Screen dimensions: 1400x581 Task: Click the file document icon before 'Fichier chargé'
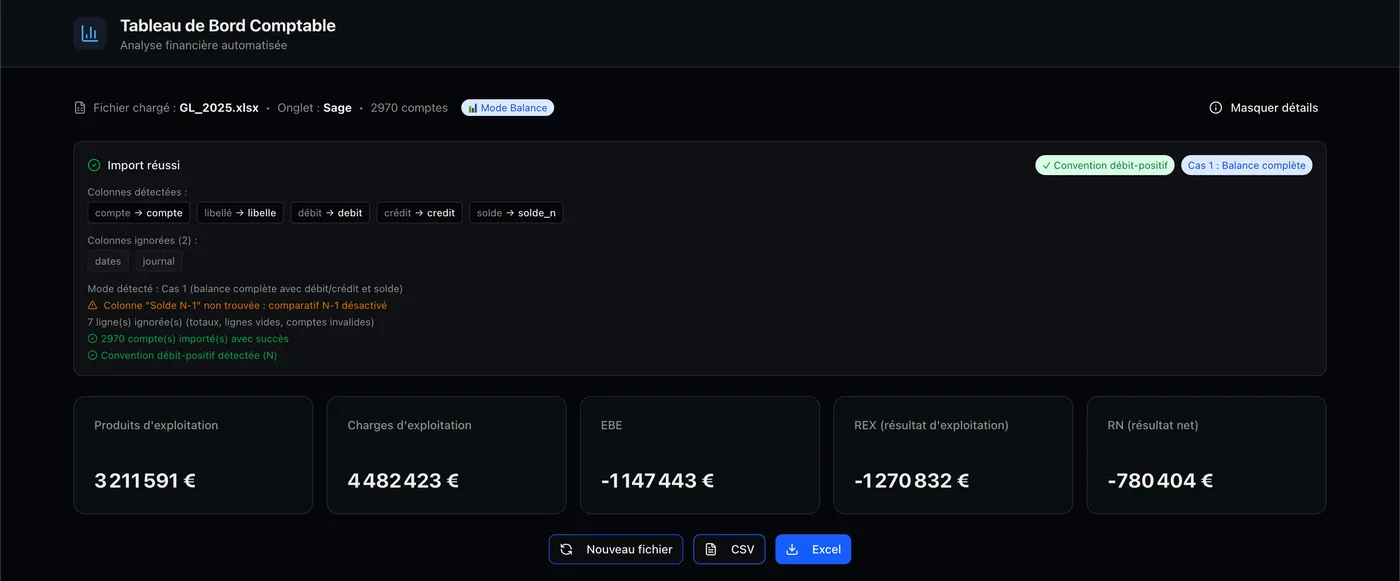[80, 108]
